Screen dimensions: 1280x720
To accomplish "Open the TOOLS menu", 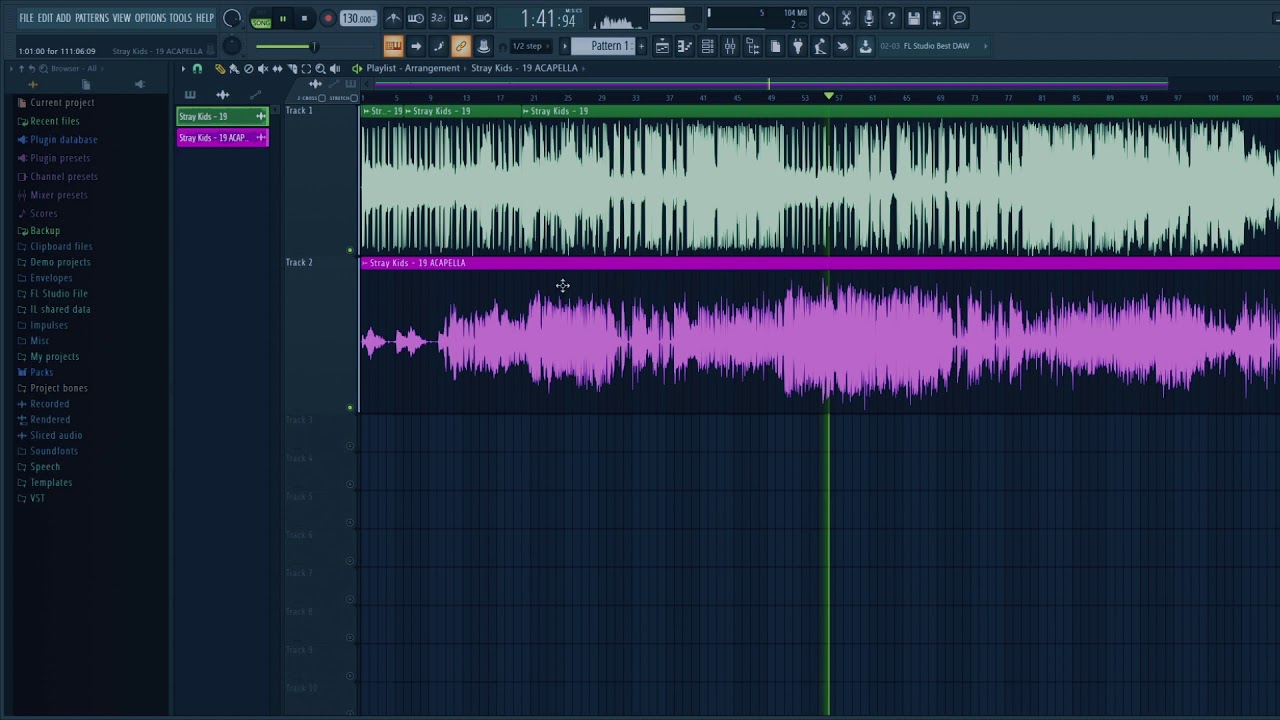I will coord(180,18).
